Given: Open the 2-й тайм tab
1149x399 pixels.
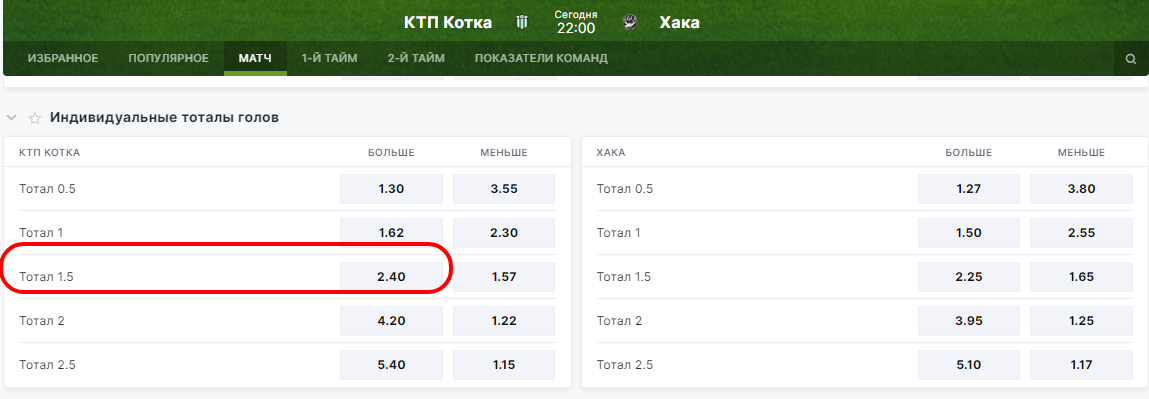Looking at the screenshot, I should pos(416,59).
